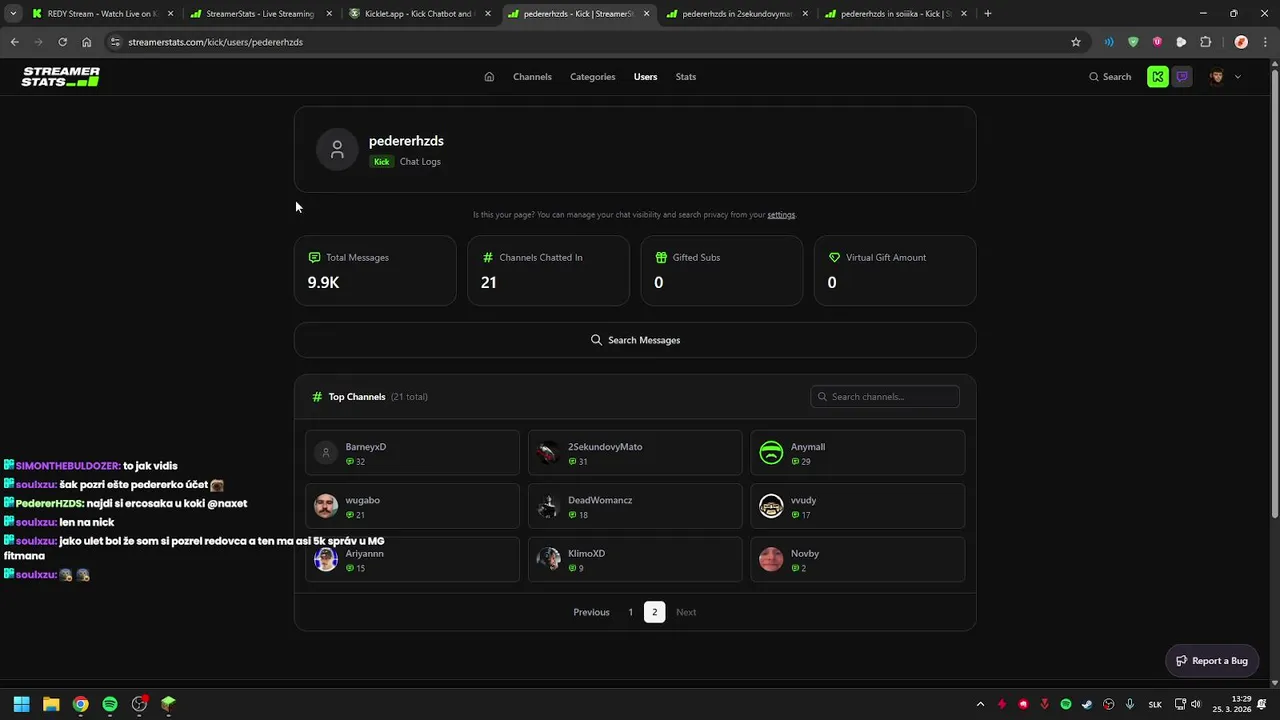Open the green shield adblock extension
Screen dimensions: 1280x720
[x=1133, y=42]
